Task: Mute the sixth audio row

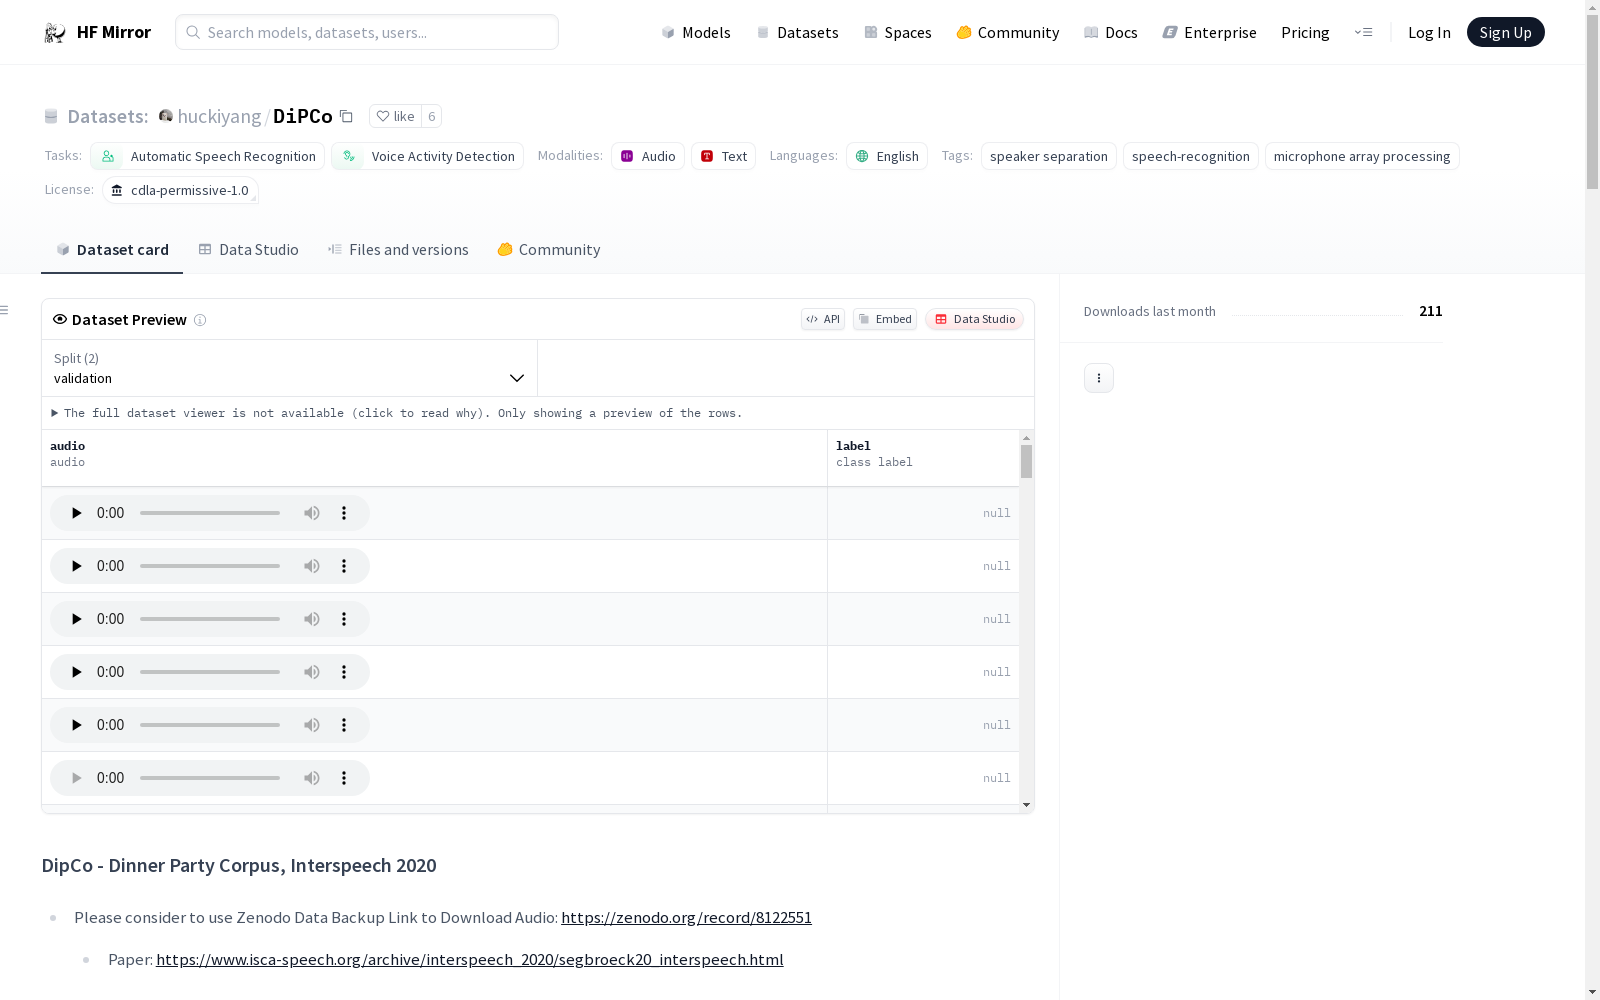Action: (312, 778)
